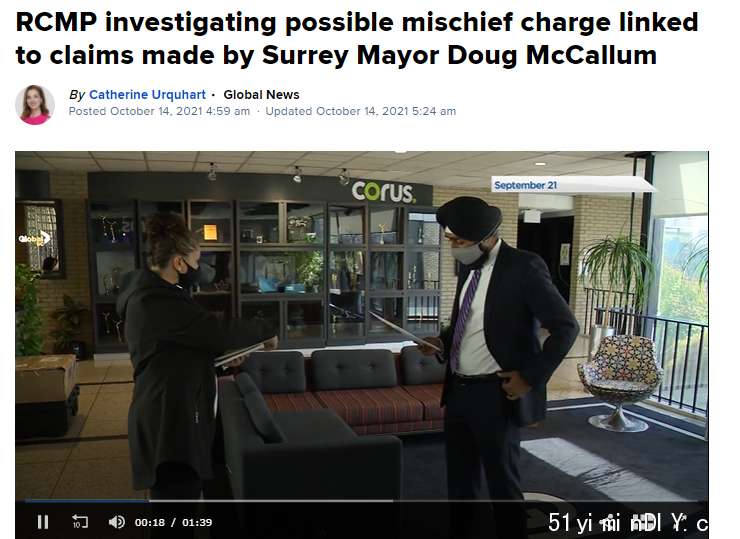Toggle HD video quality
Image resolution: width=740 pixels, height=539 pixels.
[646, 522]
